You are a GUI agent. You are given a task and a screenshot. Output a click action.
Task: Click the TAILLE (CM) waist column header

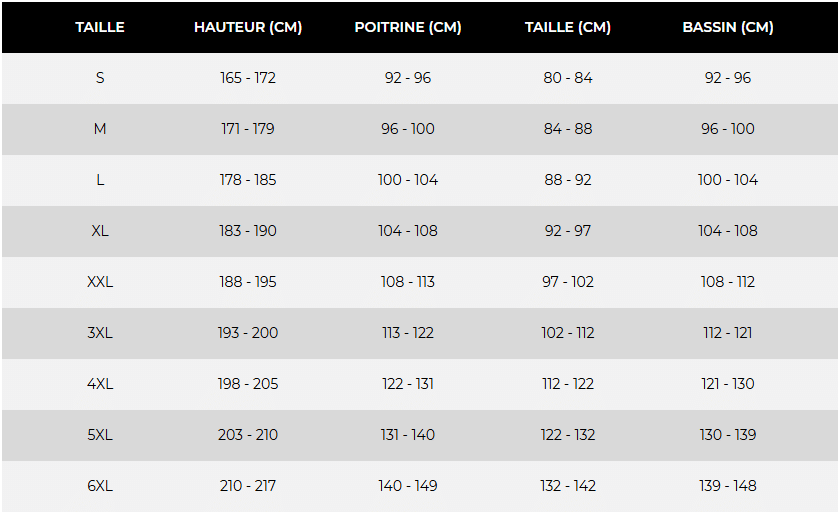click(568, 27)
